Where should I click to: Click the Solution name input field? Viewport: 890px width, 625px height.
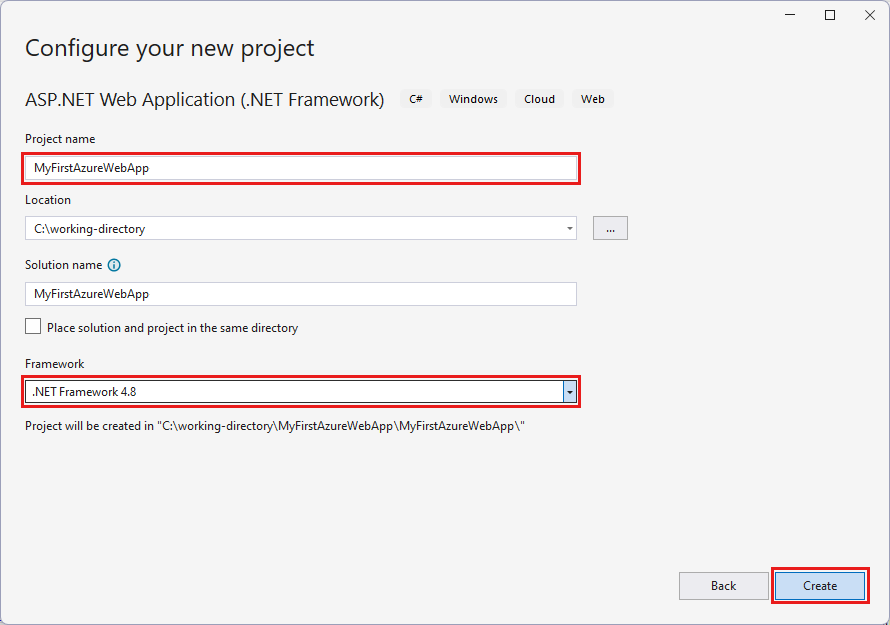click(x=300, y=294)
